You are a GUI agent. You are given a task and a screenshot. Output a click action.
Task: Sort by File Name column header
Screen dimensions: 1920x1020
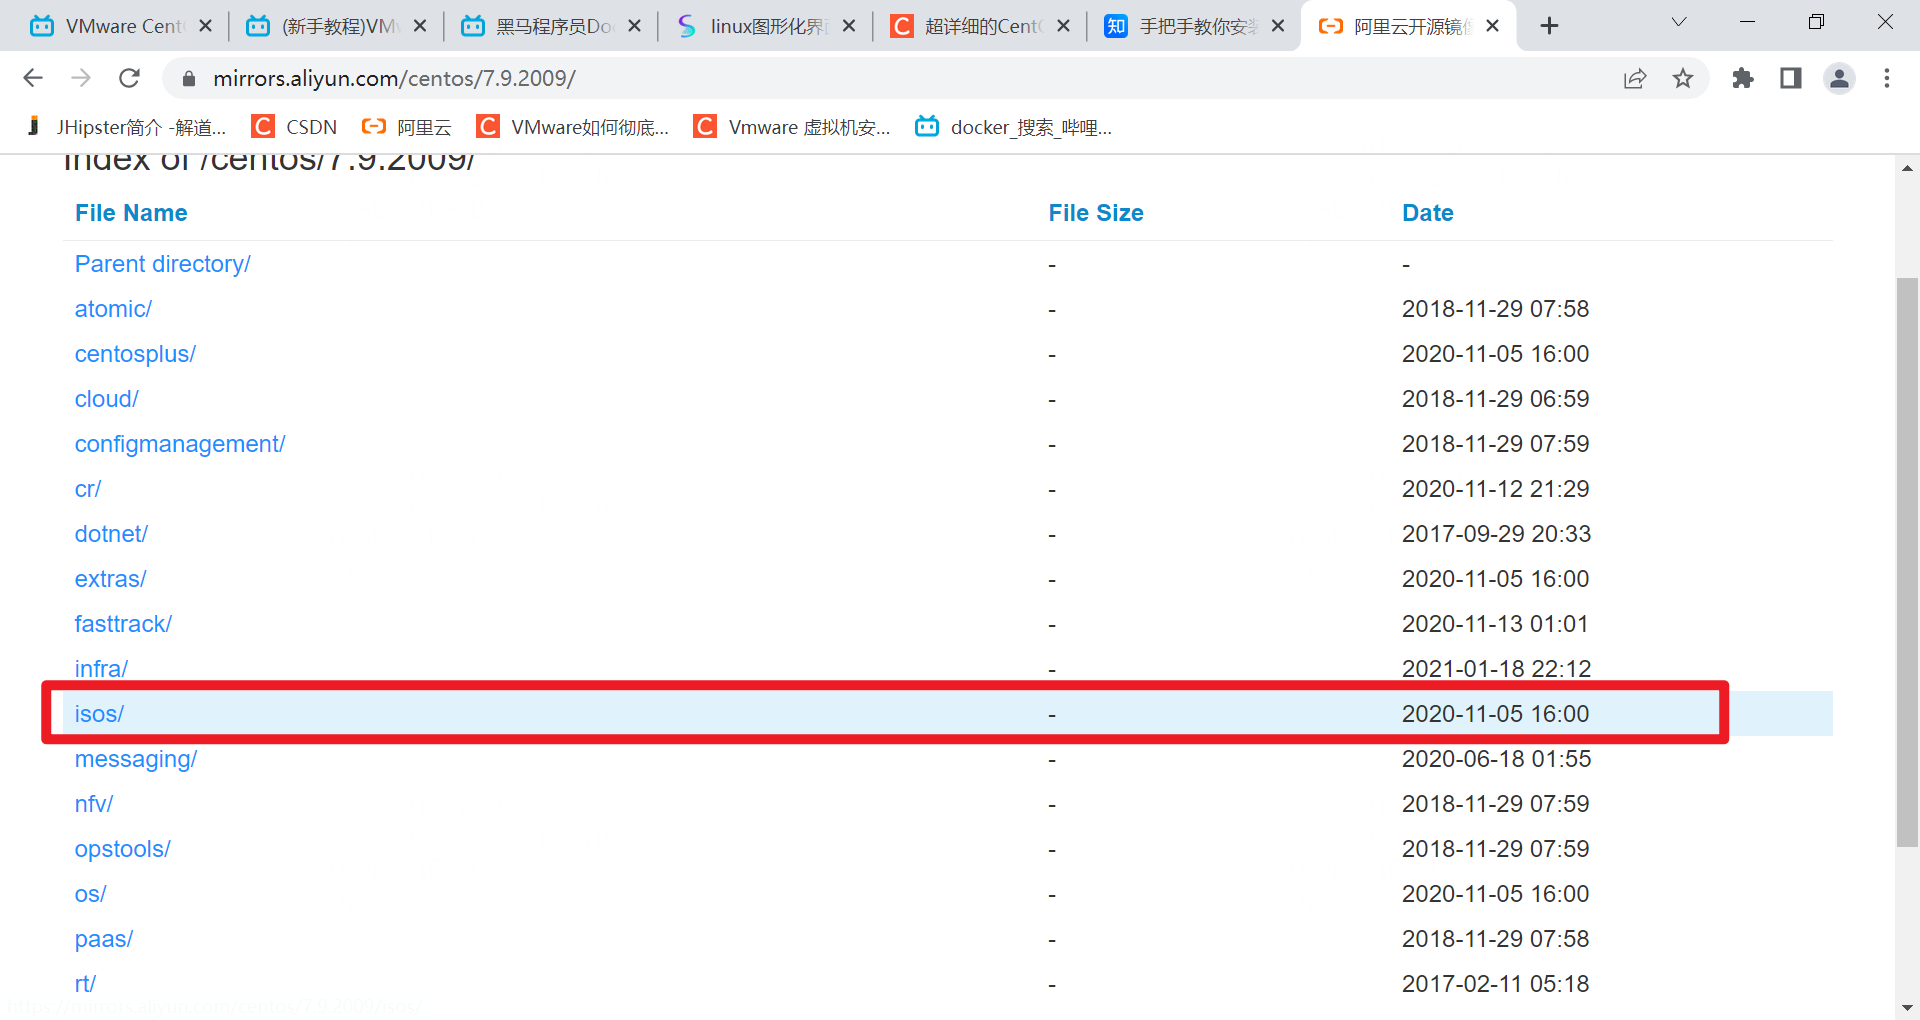tap(131, 213)
